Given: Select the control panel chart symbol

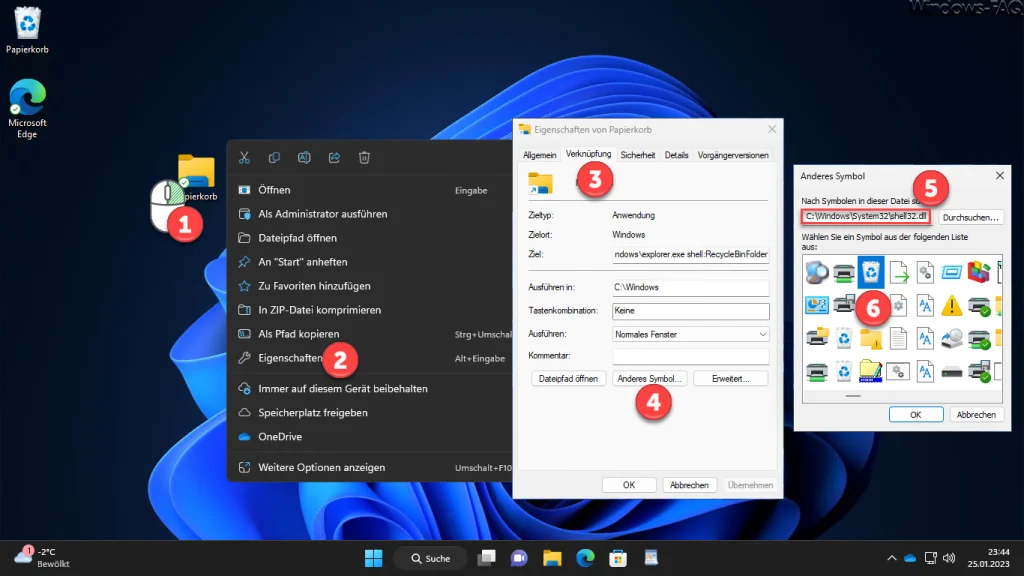Looking at the screenshot, I should click(816, 305).
